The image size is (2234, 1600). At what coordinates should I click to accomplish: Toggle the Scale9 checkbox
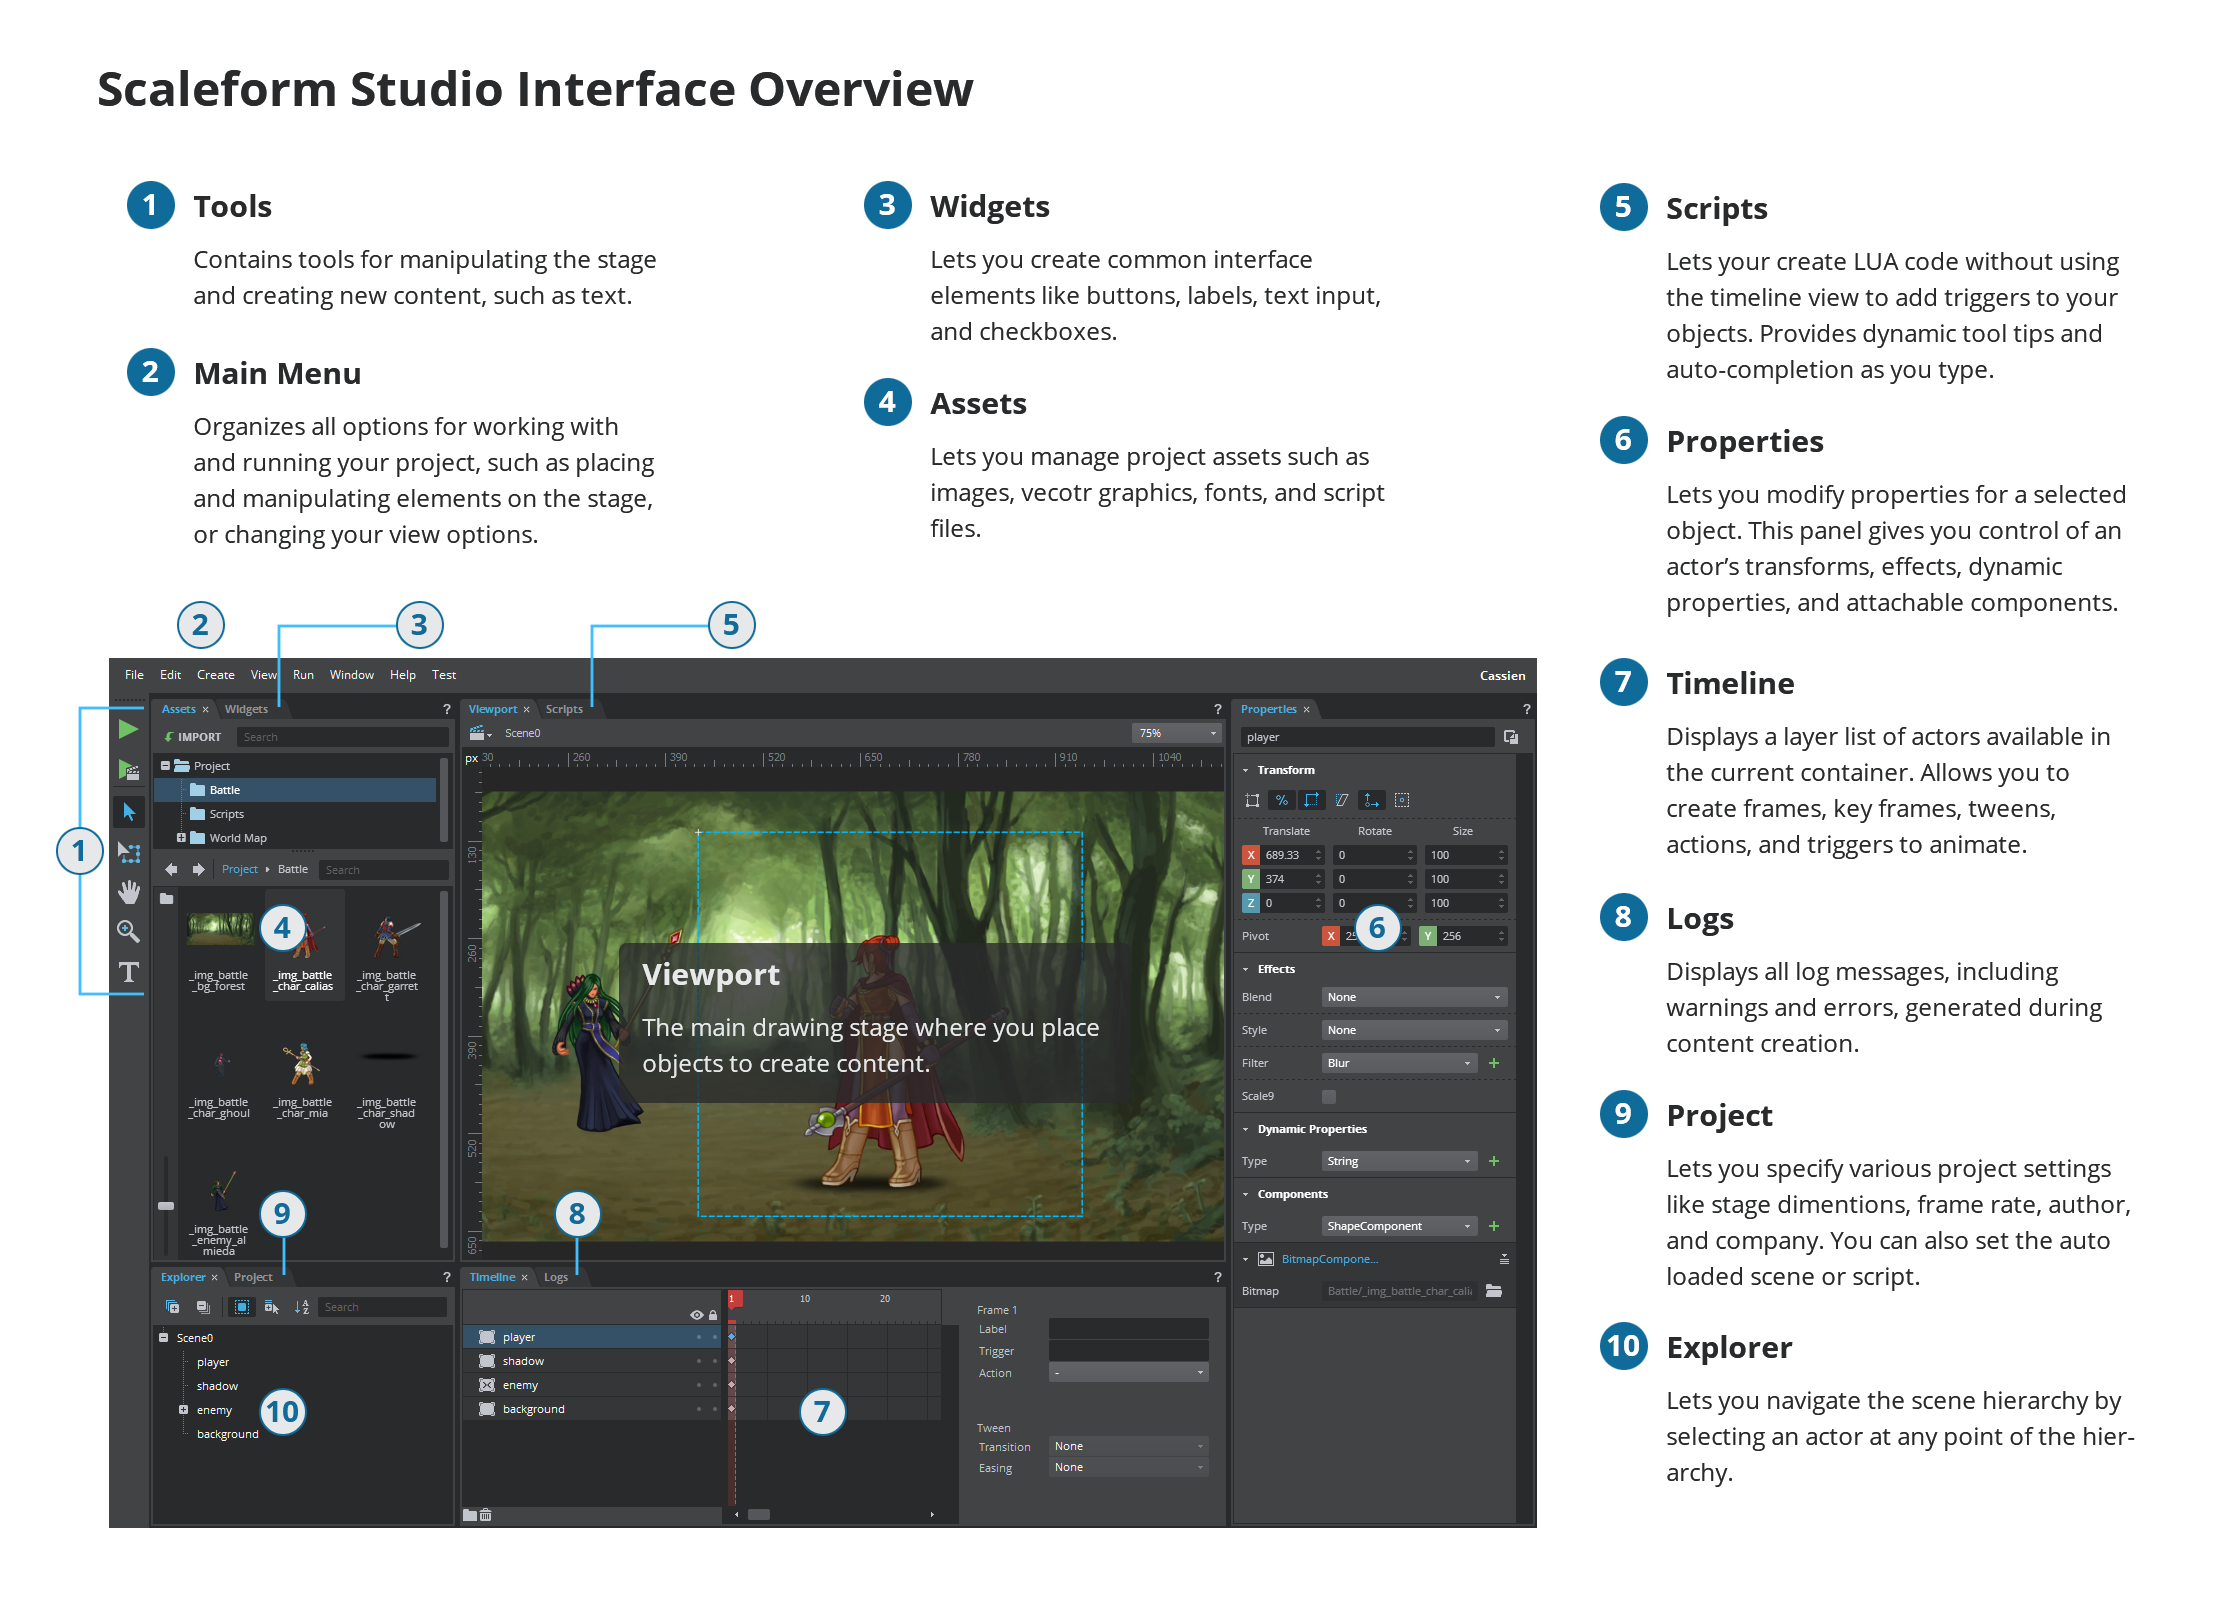[1329, 1096]
